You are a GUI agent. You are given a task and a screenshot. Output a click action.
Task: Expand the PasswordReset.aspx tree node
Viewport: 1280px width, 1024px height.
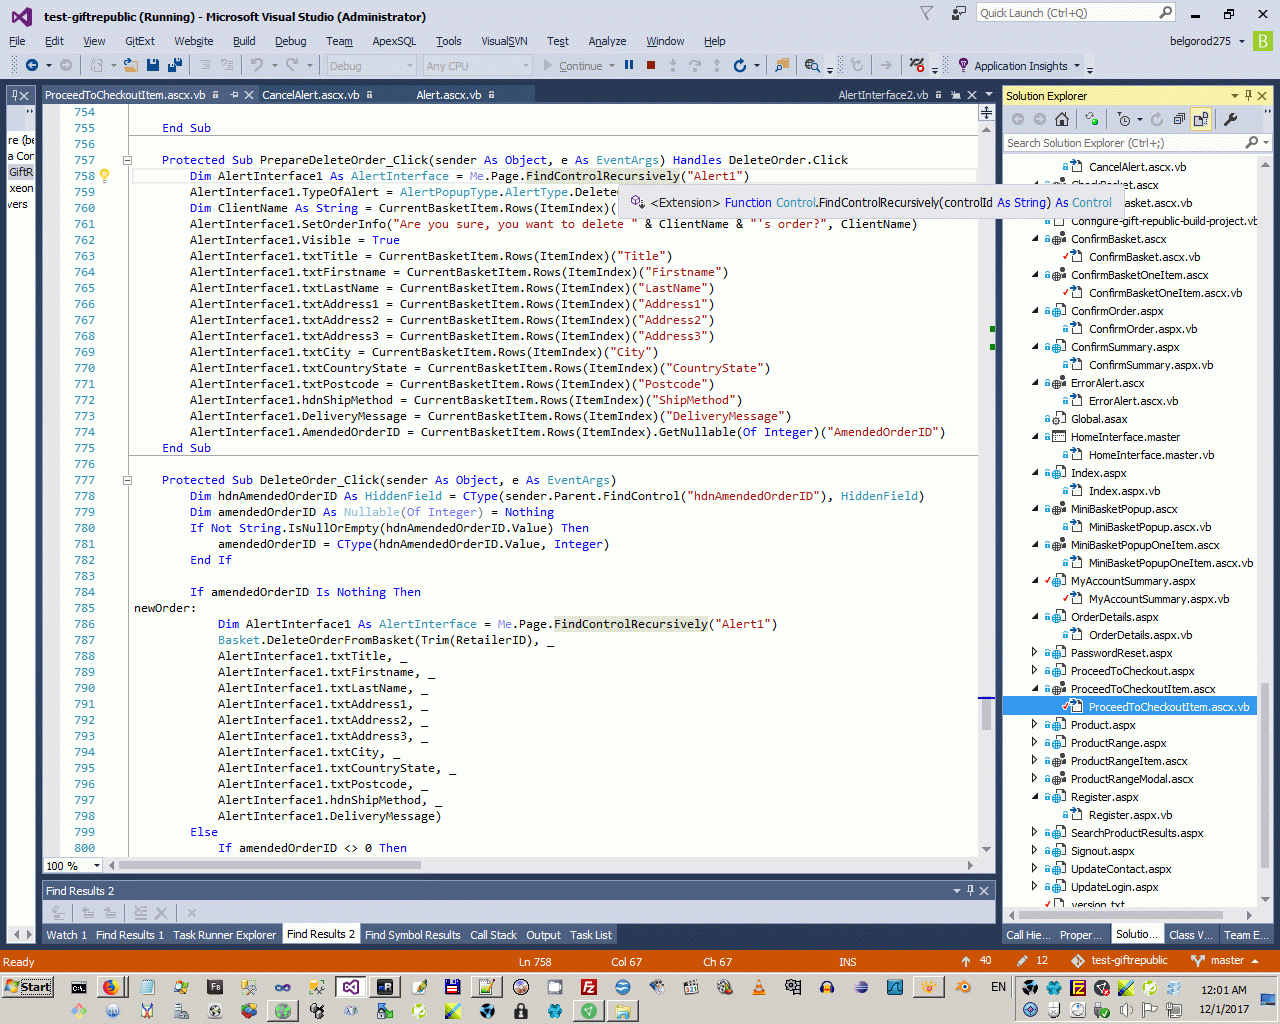tap(1035, 653)
